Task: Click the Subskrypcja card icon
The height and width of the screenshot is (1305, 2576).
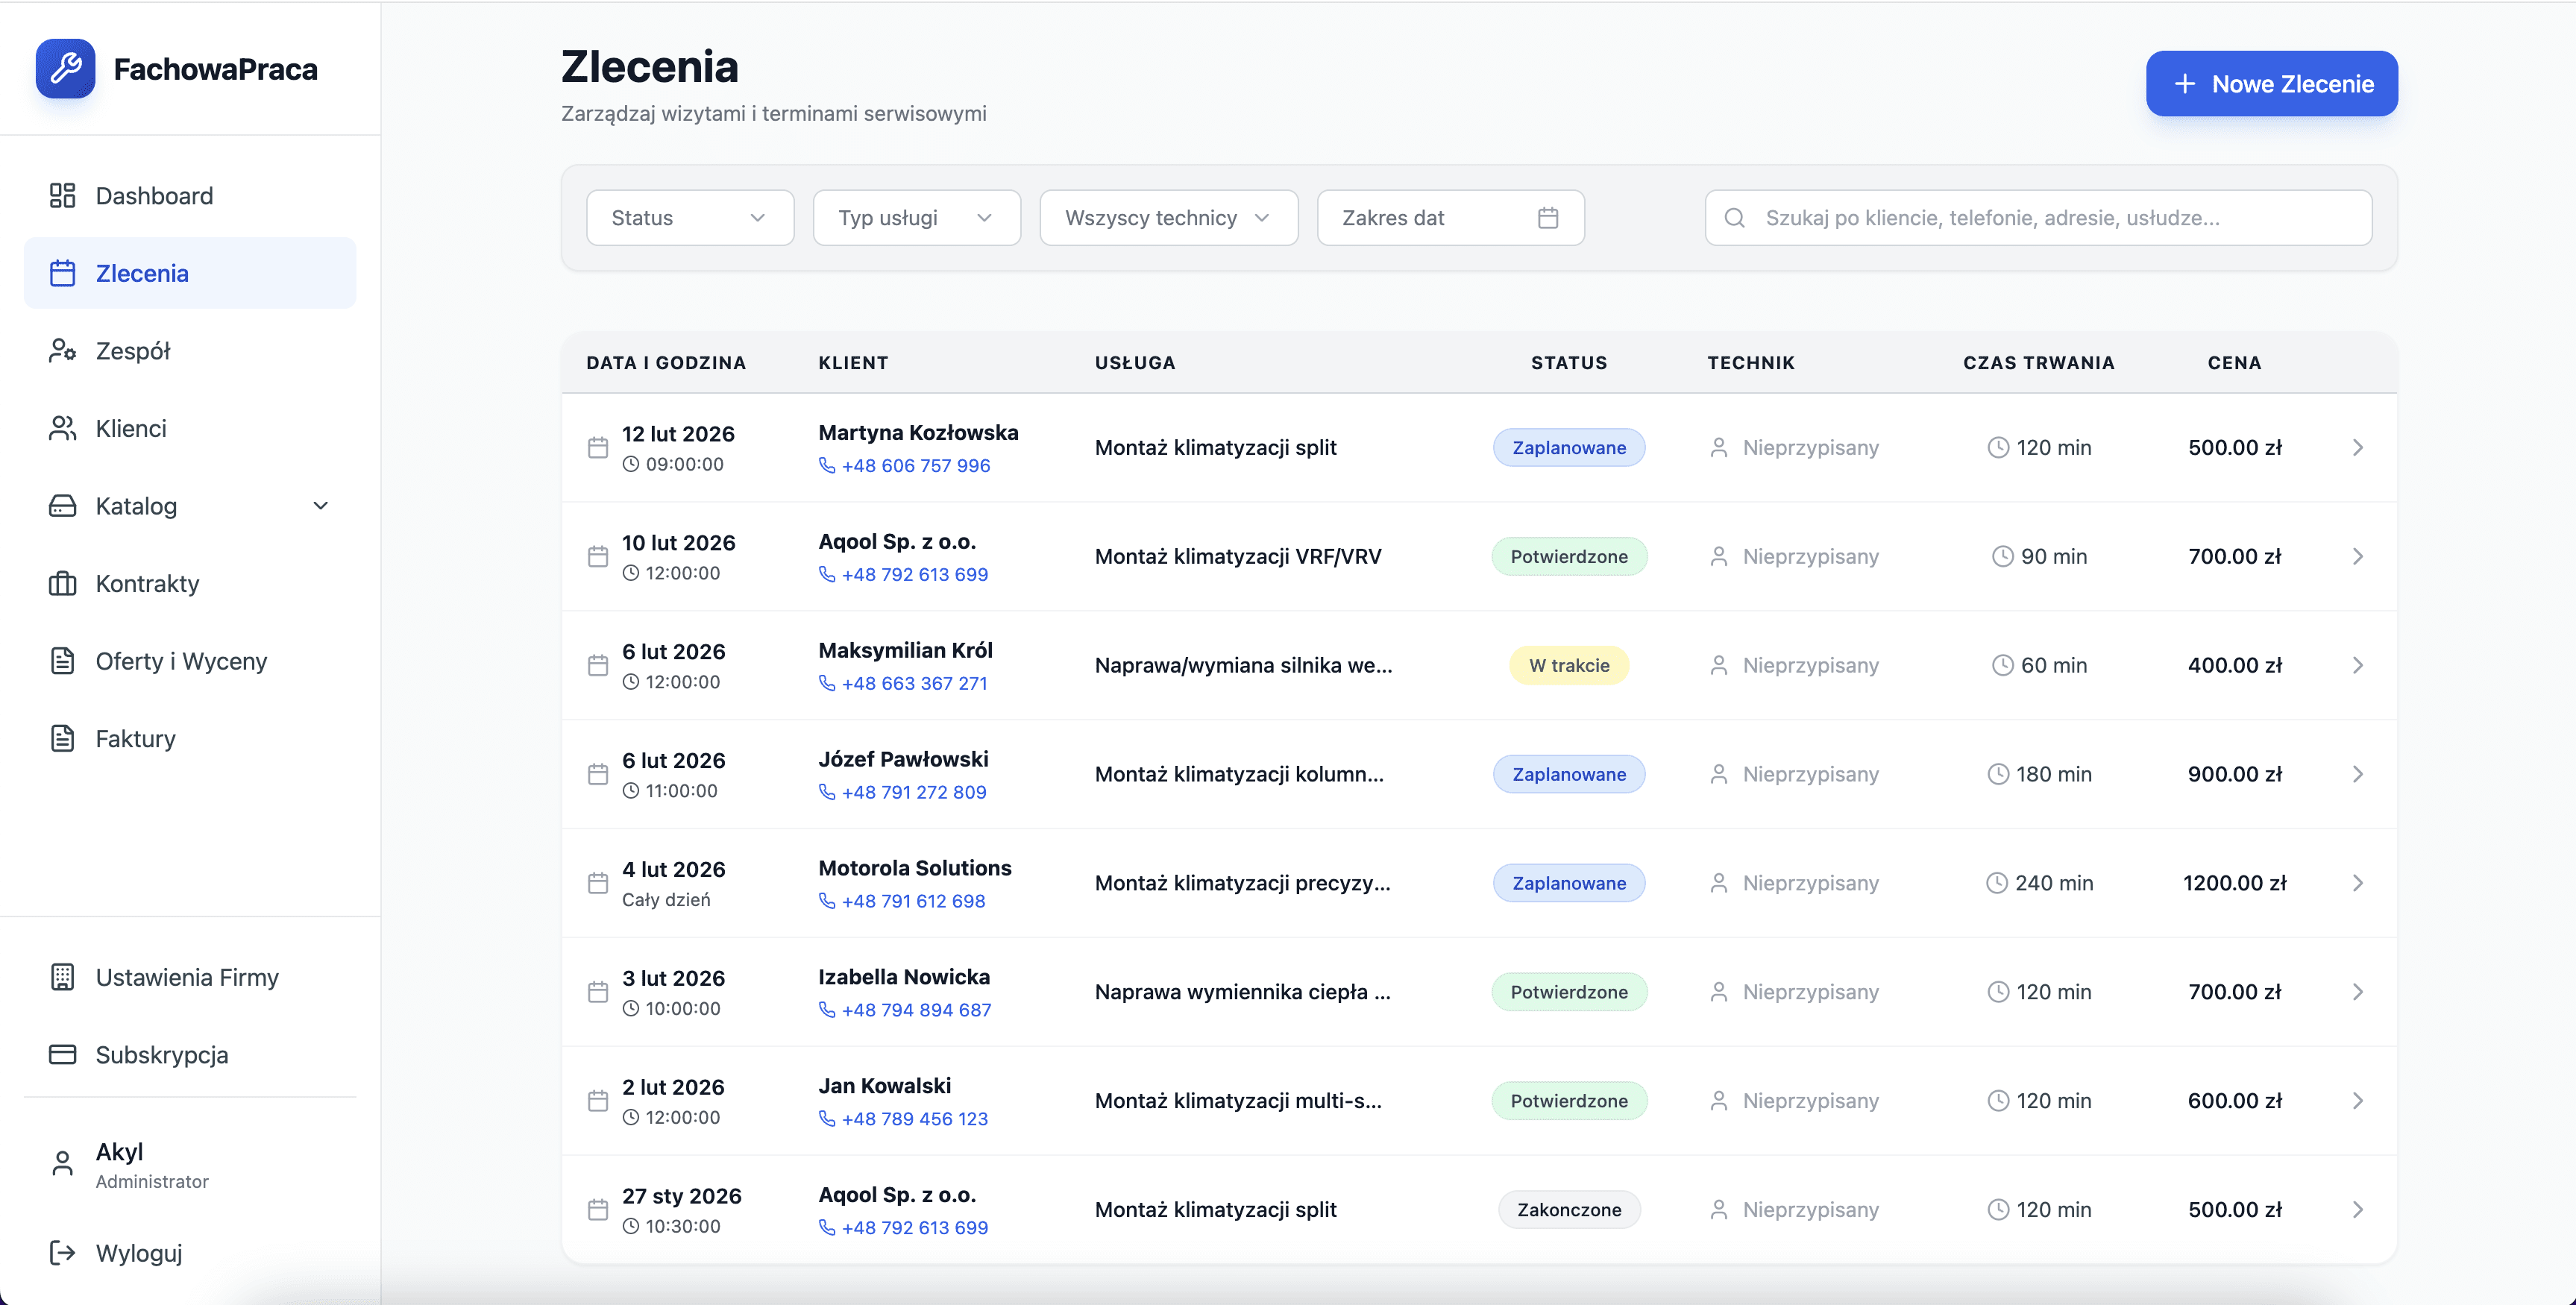Action: (62, 1054)
